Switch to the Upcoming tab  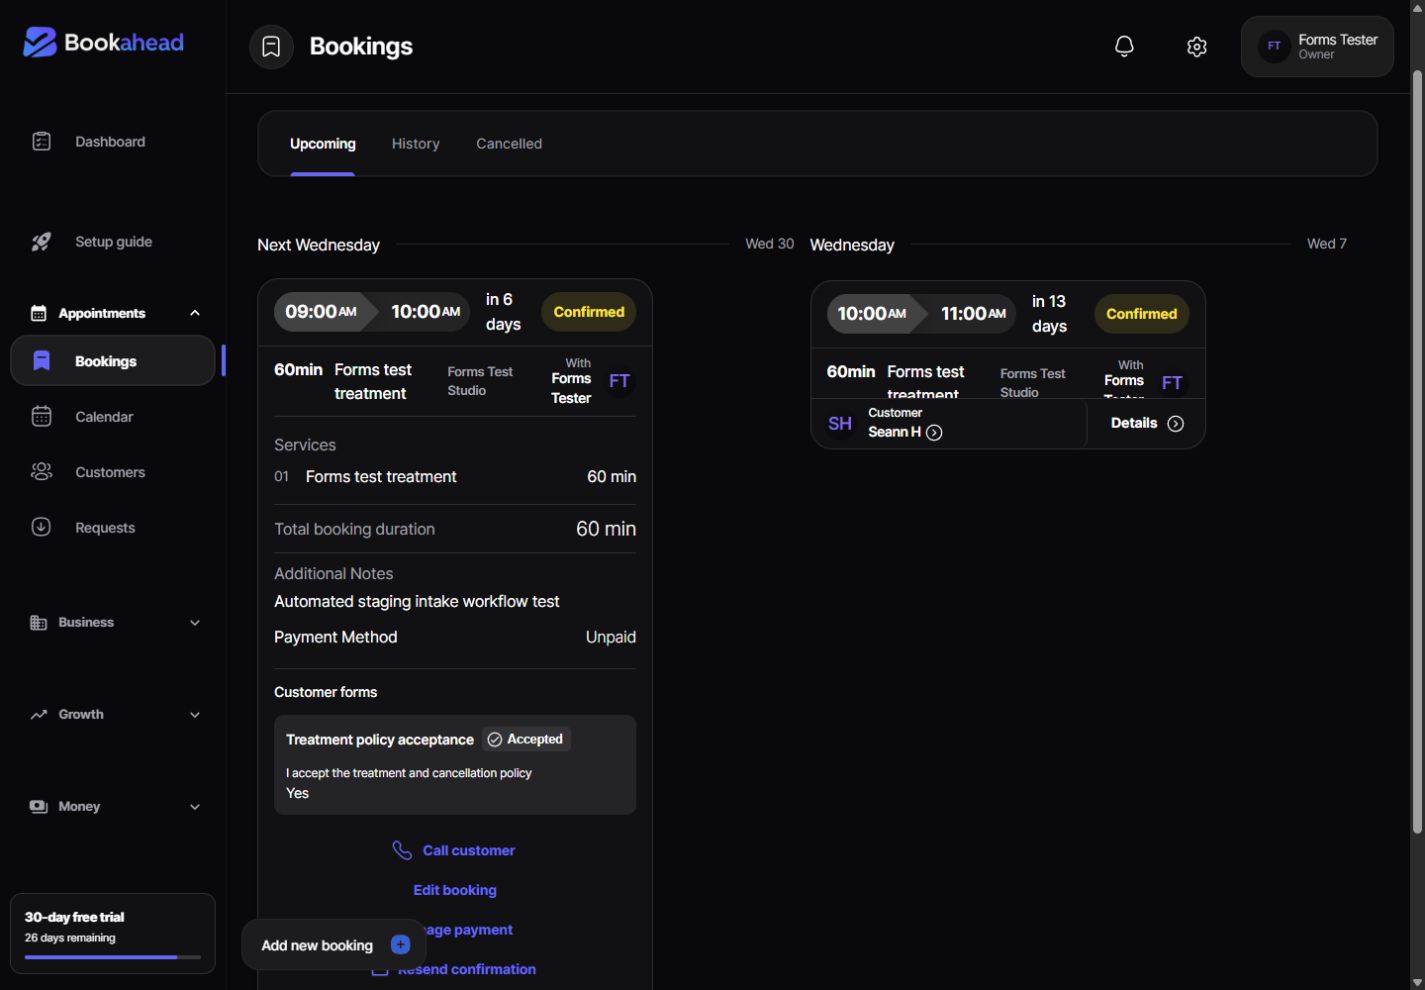[322, 144]
